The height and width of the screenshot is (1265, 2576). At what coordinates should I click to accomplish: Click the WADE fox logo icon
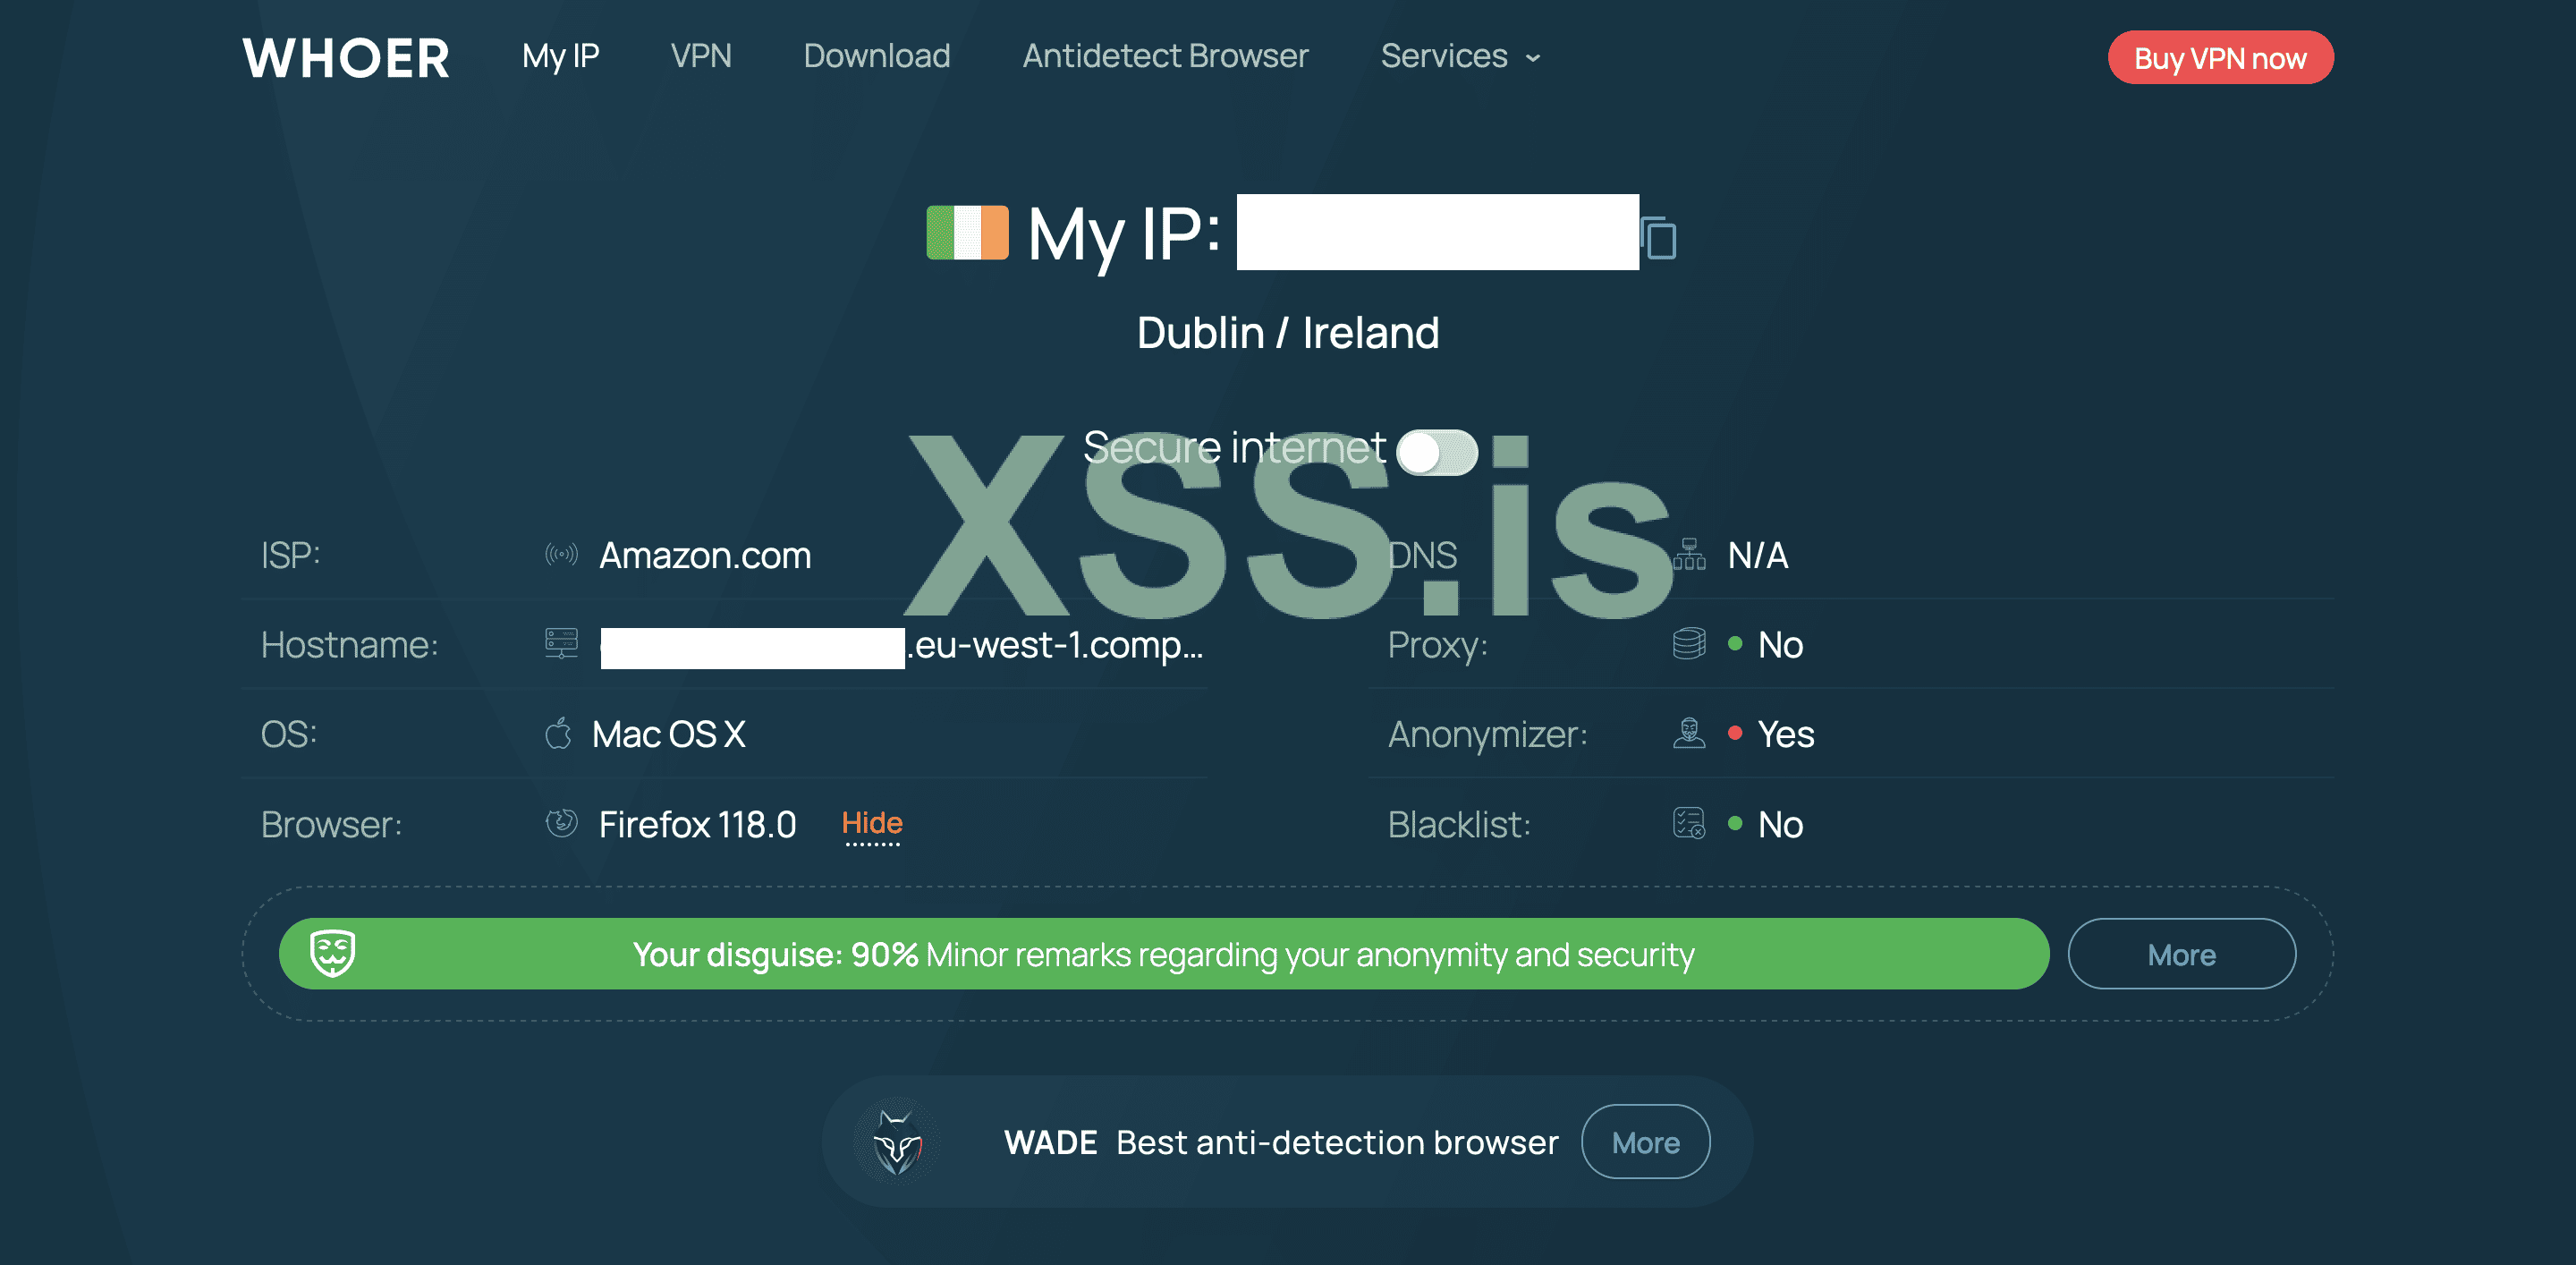click(x=897, y=1142)
